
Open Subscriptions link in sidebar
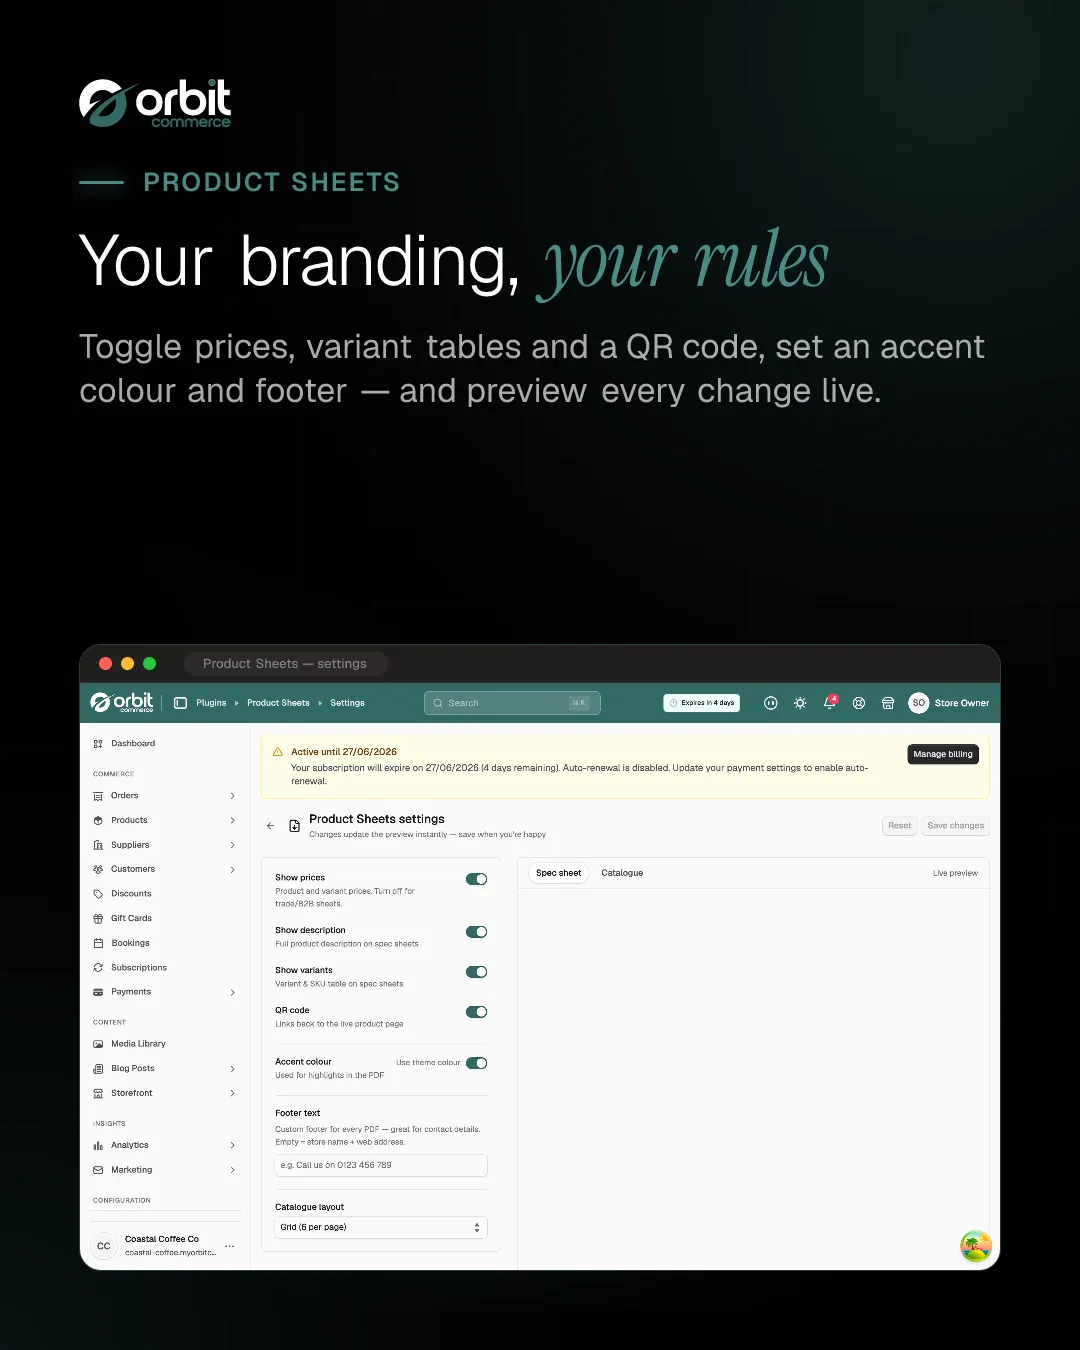click(139, 968)
